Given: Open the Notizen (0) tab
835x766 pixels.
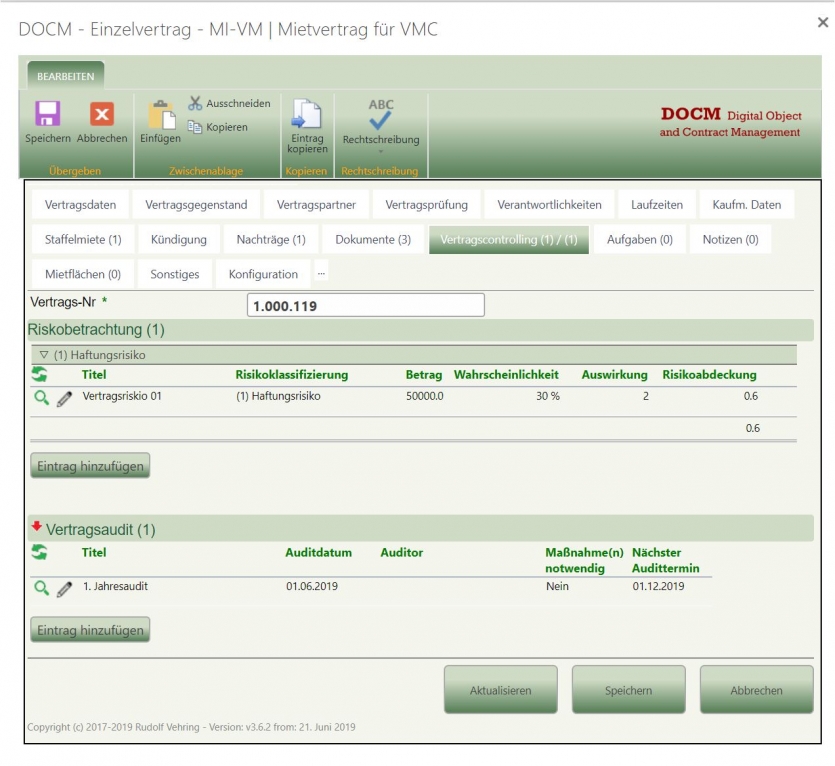Looking at the screenshot, I should pyautogui.click(x=730, y=239).
